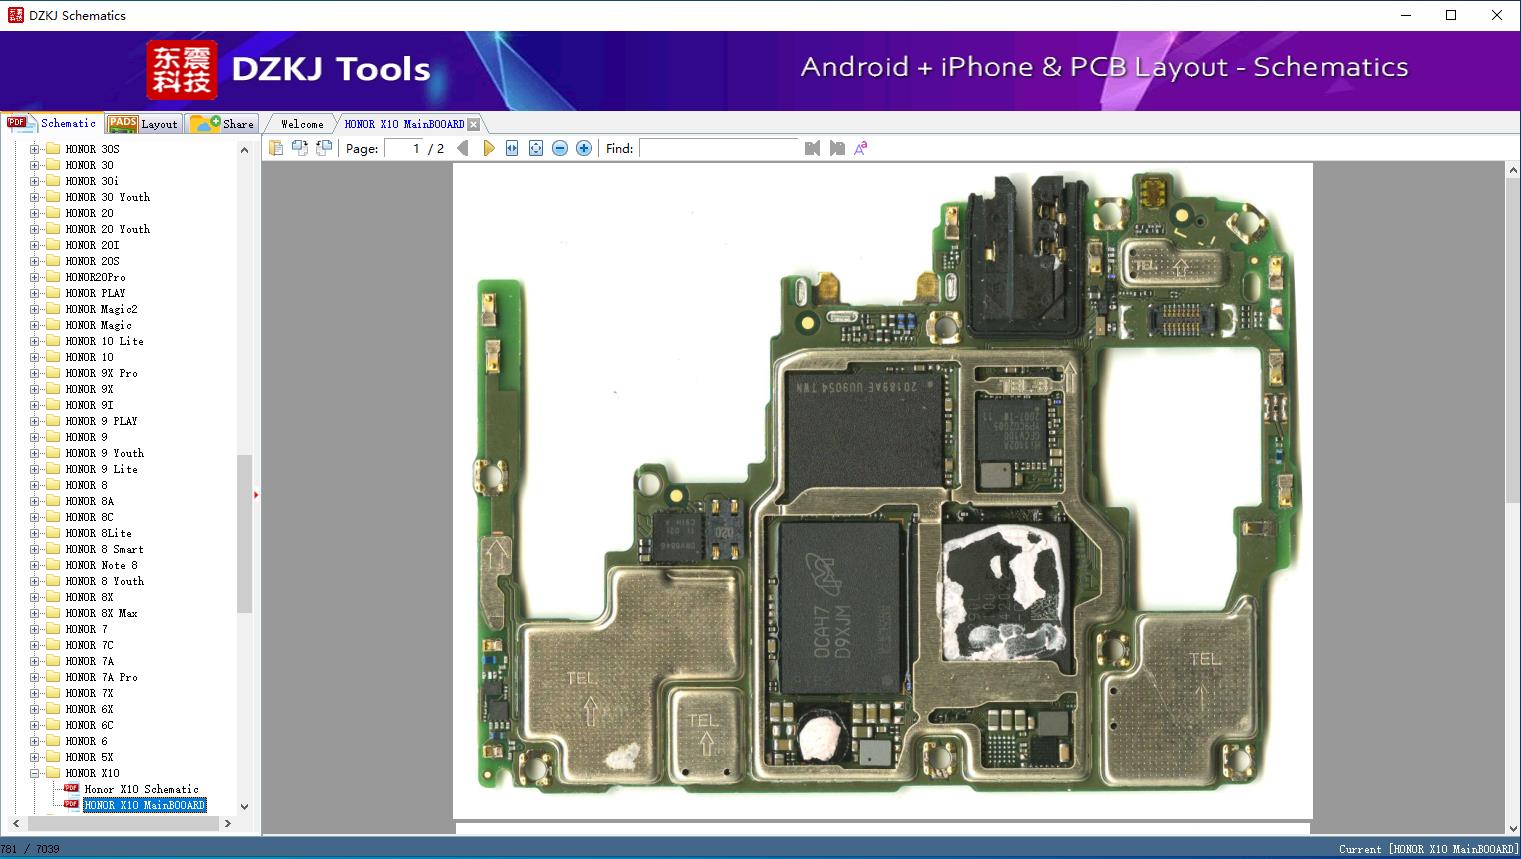This screenshot has width=1521, height=859.
Task: Expand the HONOR 20 folder node
Action: click(34, 213)
